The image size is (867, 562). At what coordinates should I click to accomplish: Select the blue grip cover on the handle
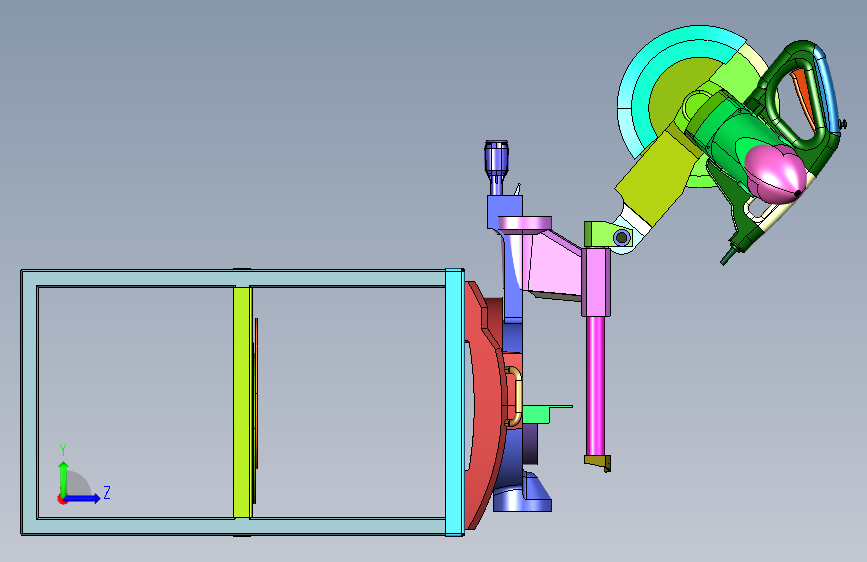[x=827, y=89]
